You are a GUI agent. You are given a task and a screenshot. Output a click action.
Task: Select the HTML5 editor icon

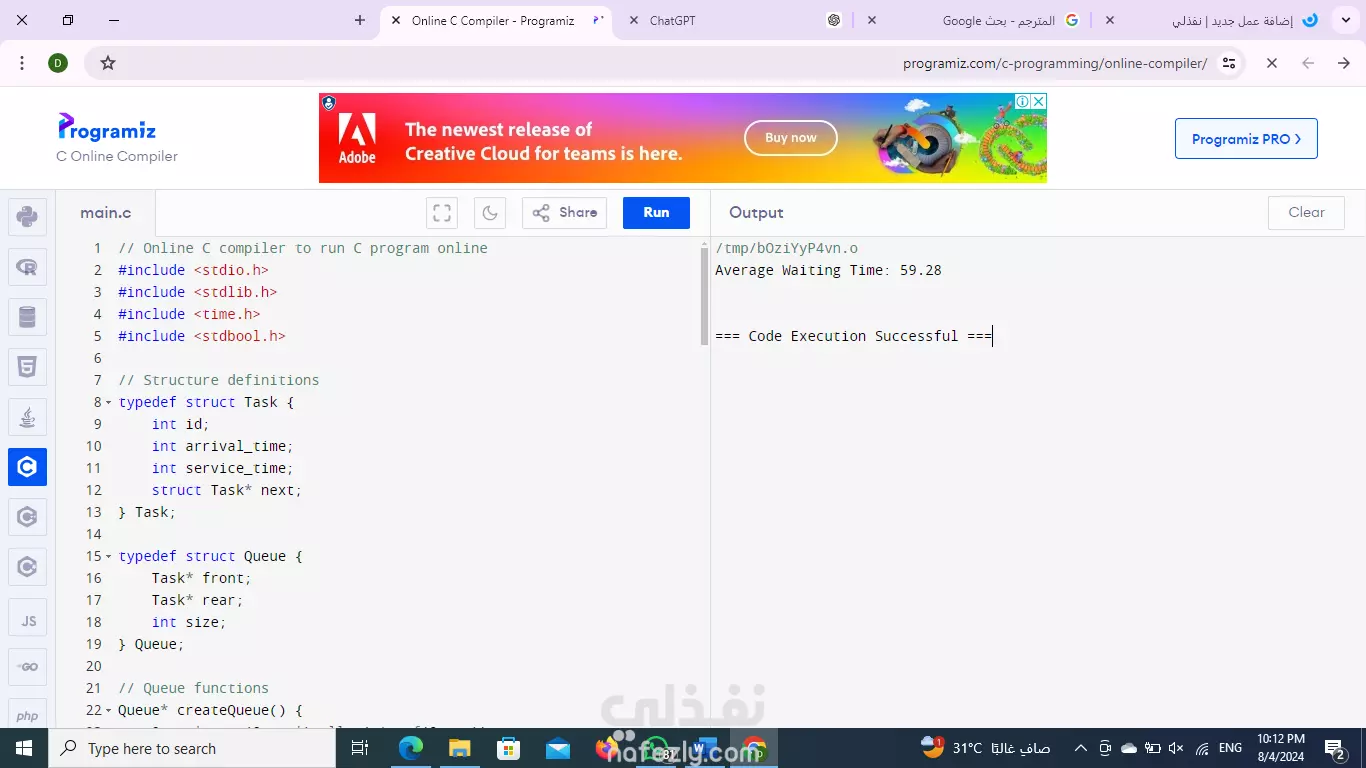click(x=27, y=367)
